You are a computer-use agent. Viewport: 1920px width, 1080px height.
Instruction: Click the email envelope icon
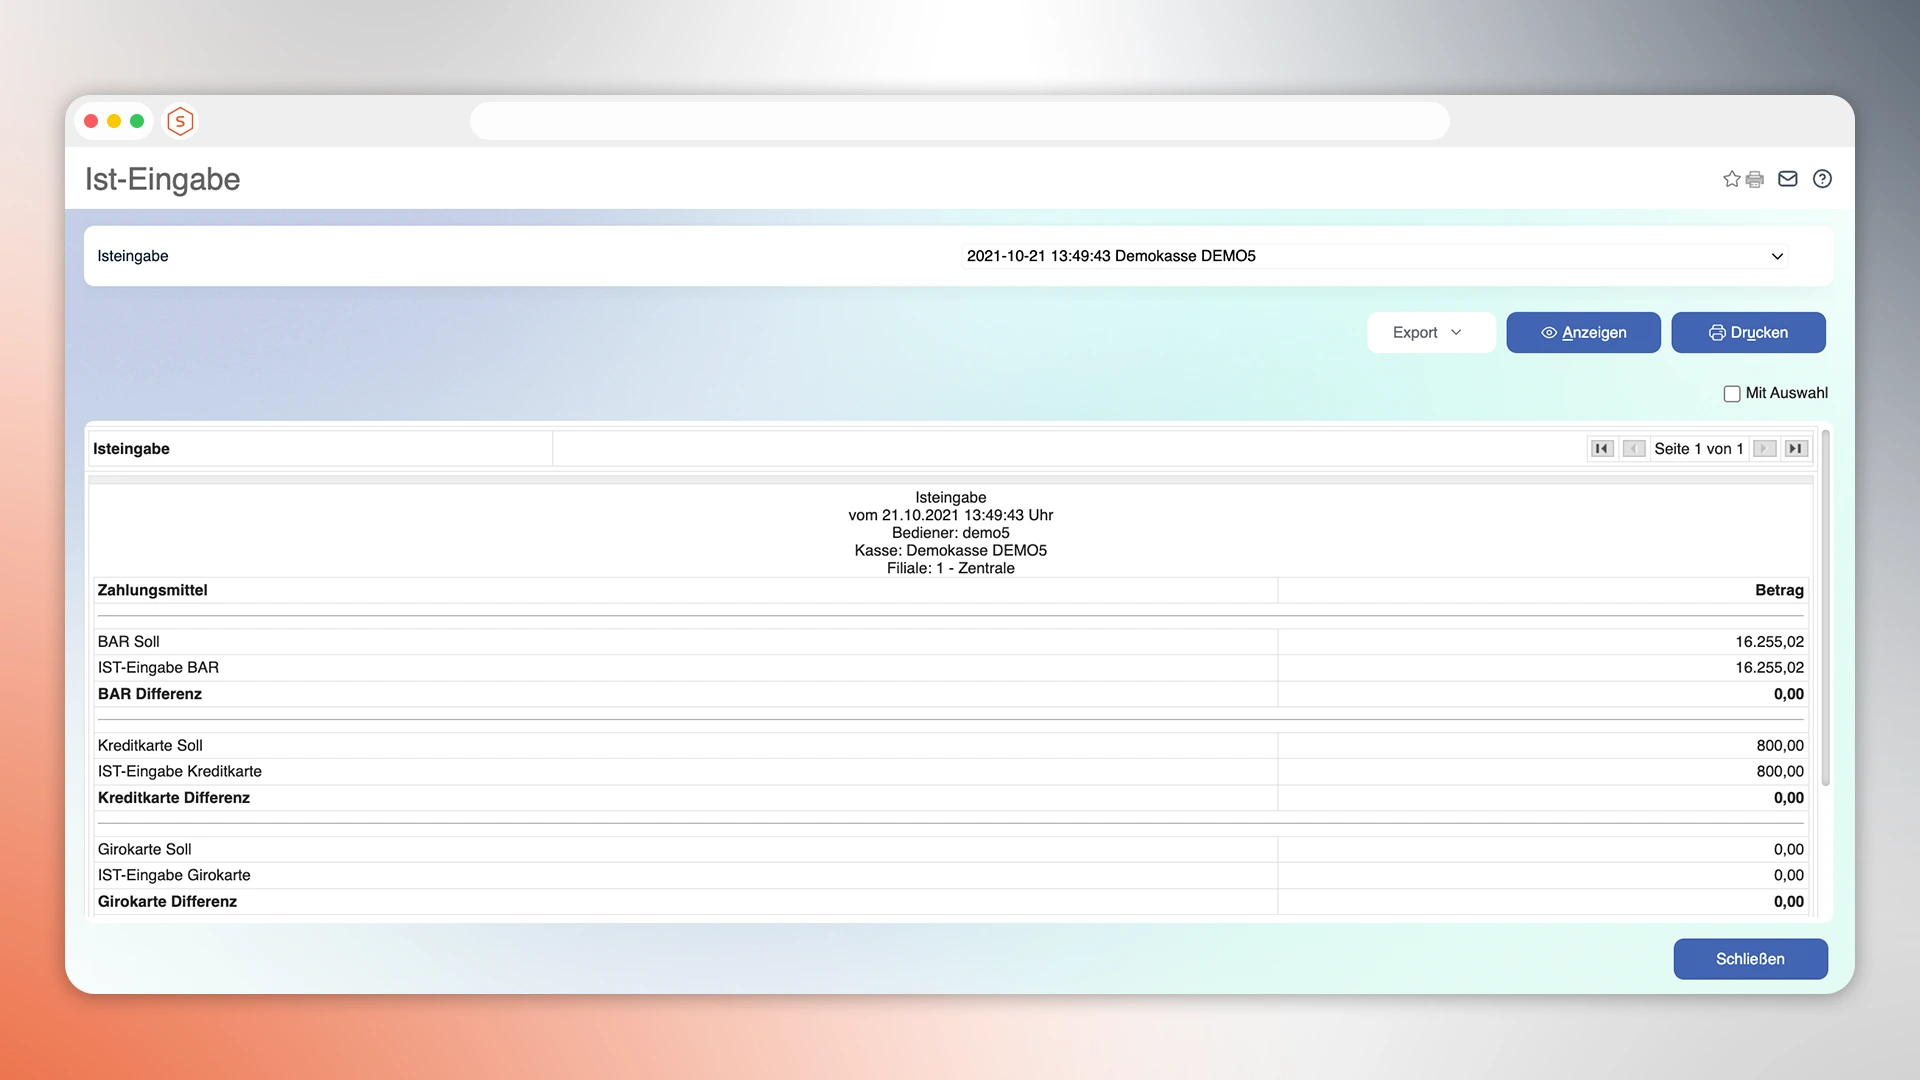(1788, 179)
